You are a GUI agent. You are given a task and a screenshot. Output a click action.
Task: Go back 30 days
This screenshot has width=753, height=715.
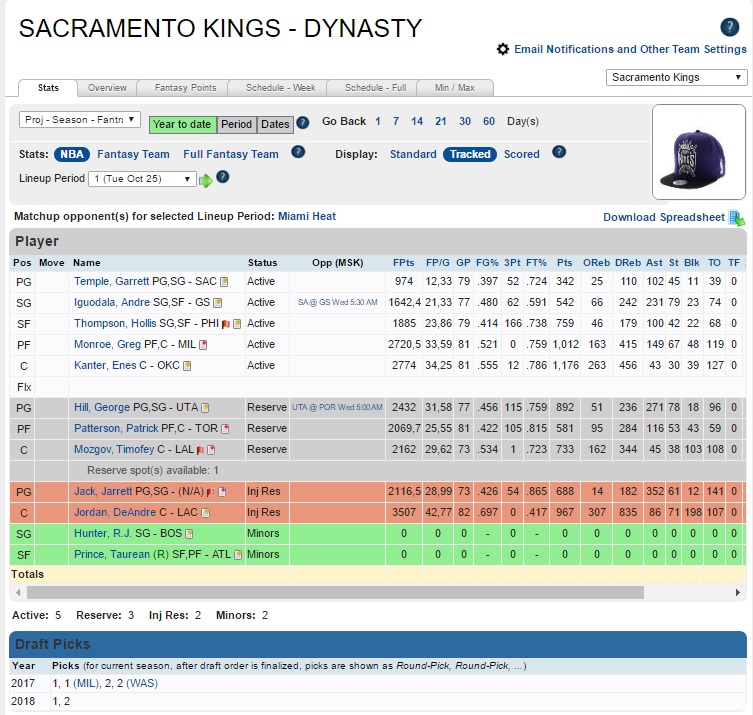coord(465,121)
